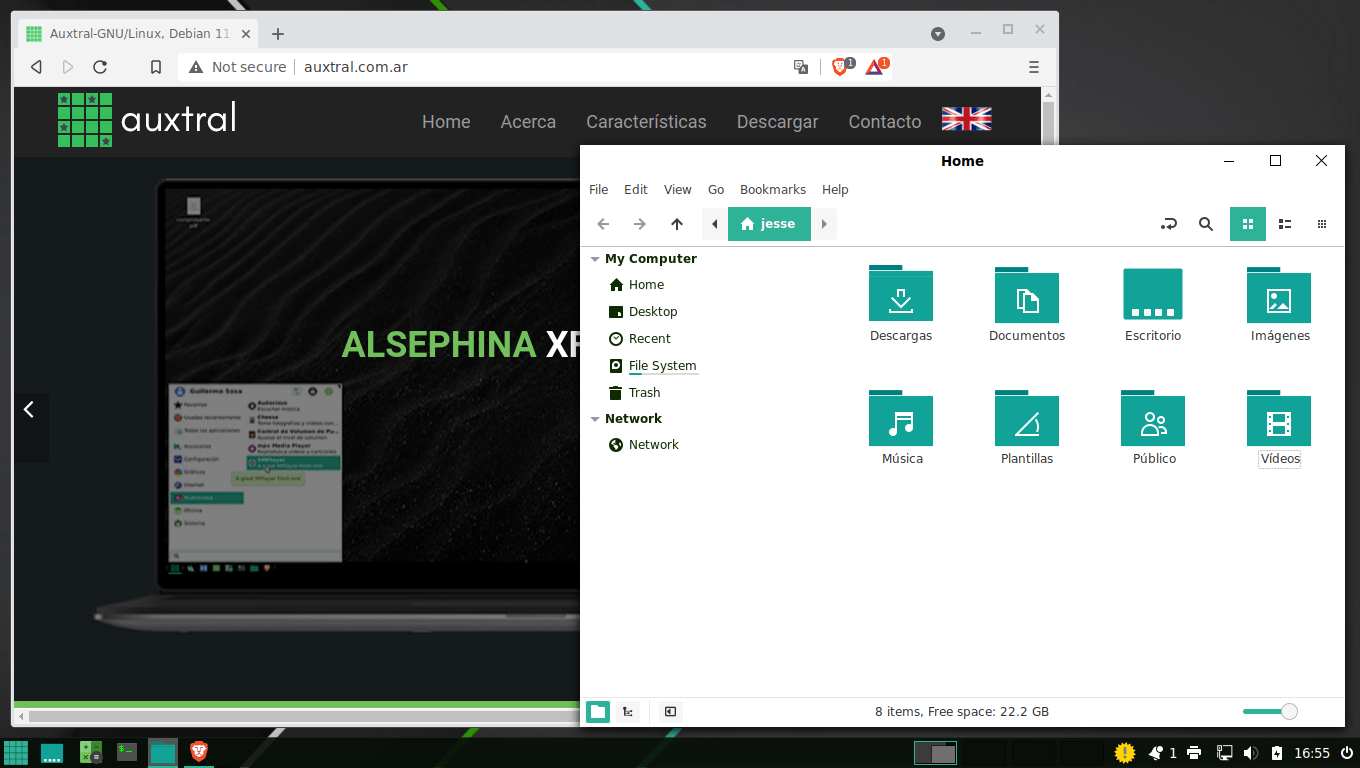
Task: Open the File menu
Action: (x=598, y=190)
